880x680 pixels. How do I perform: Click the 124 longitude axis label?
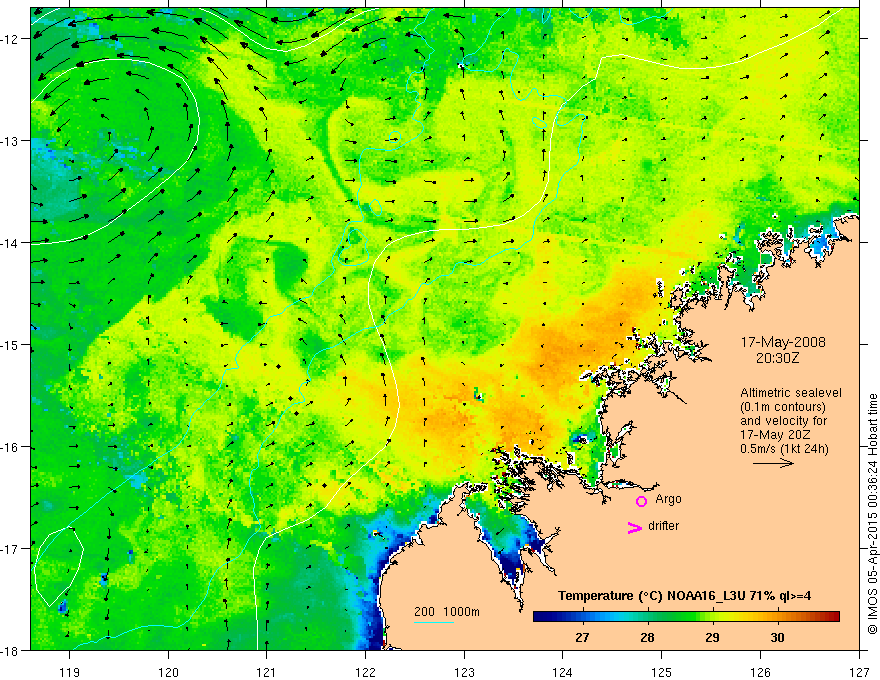(563, 672)
